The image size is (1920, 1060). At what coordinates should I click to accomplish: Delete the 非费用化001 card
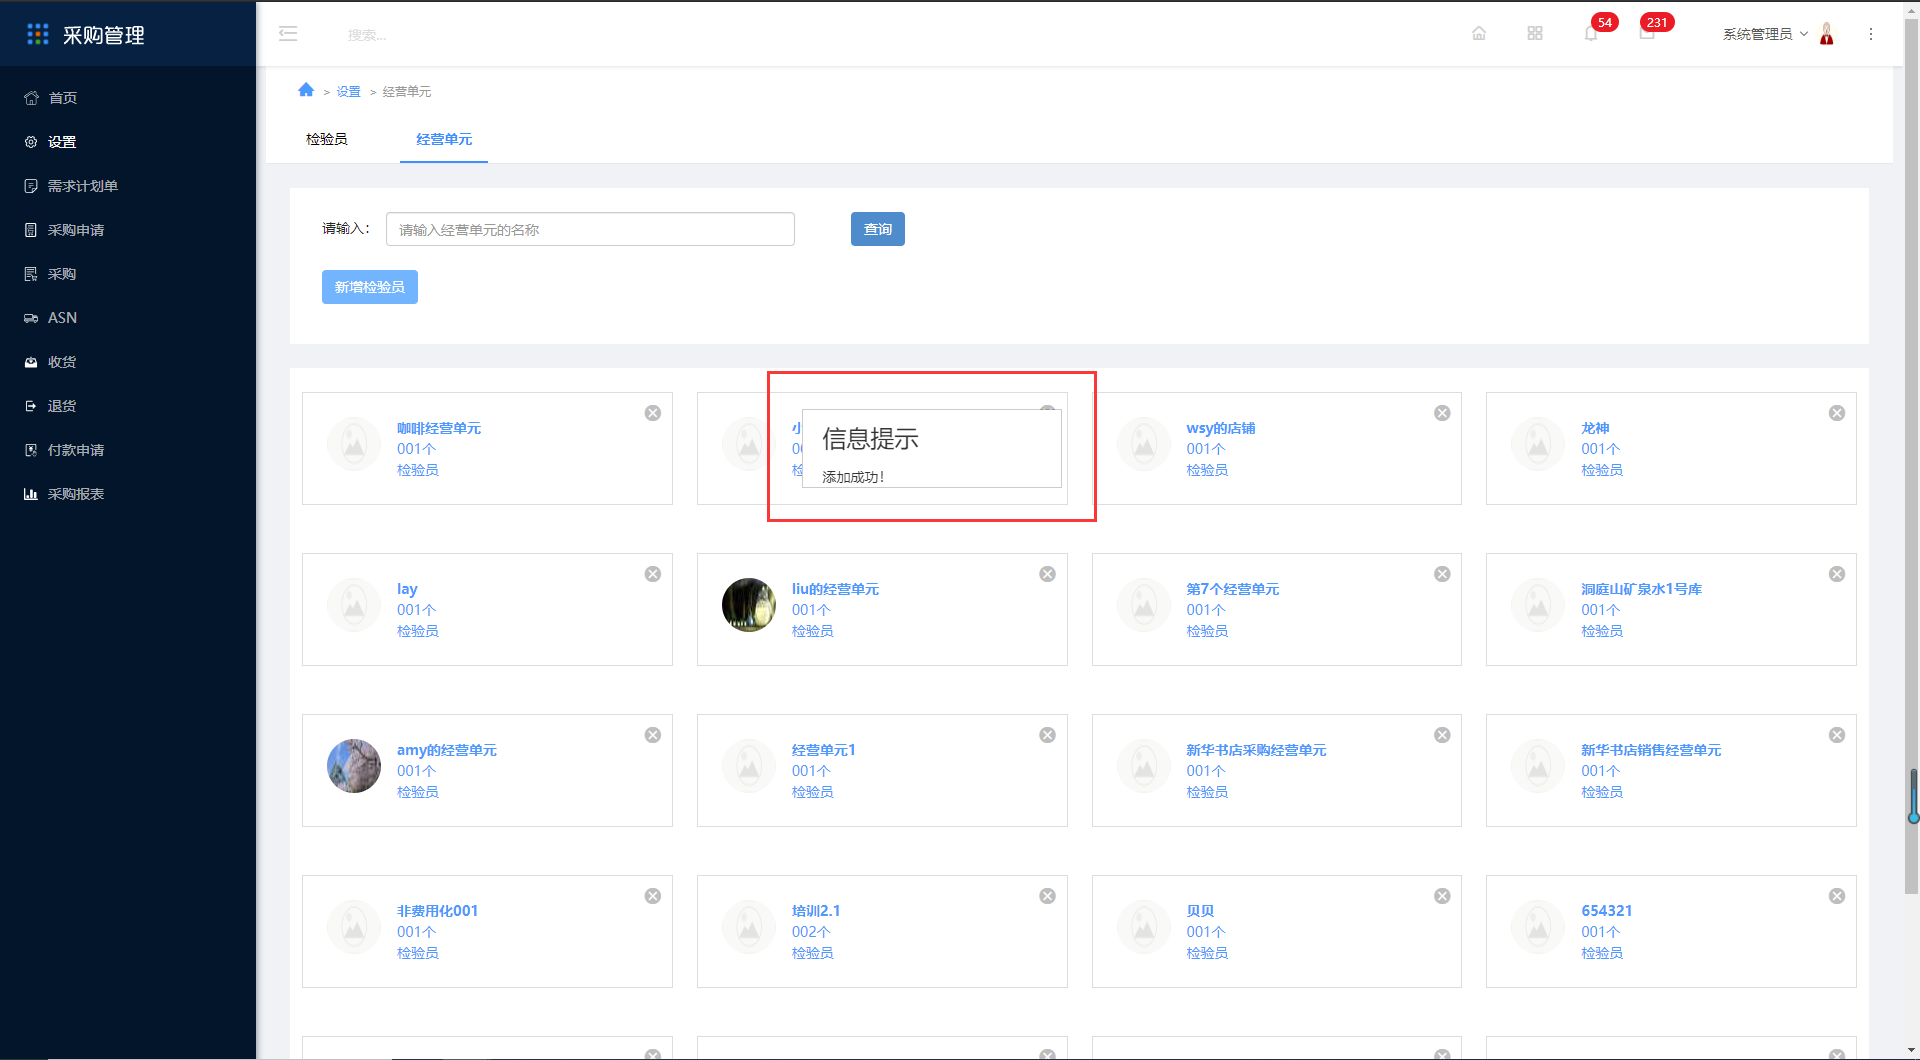653,896
